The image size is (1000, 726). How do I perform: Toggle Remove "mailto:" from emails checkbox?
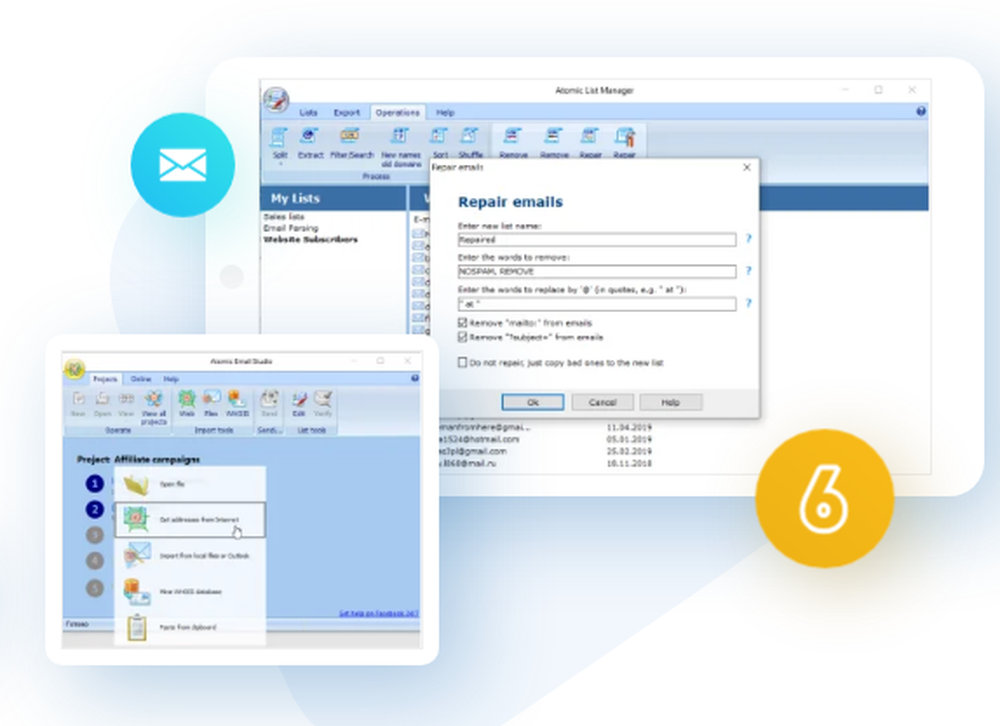[462, 323]
